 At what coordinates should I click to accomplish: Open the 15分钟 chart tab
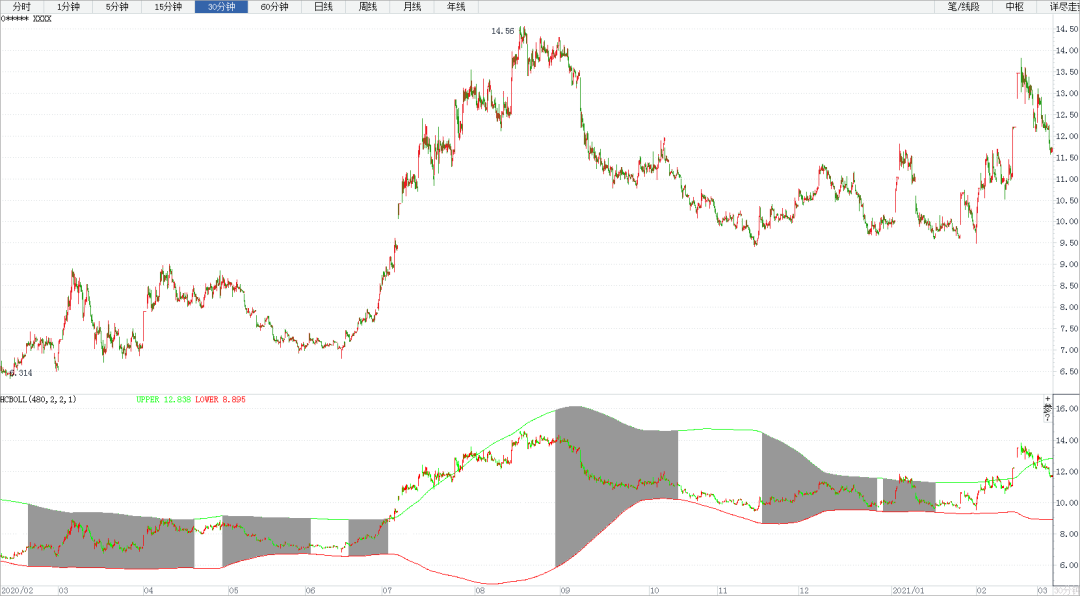click(x=168, y=7)
